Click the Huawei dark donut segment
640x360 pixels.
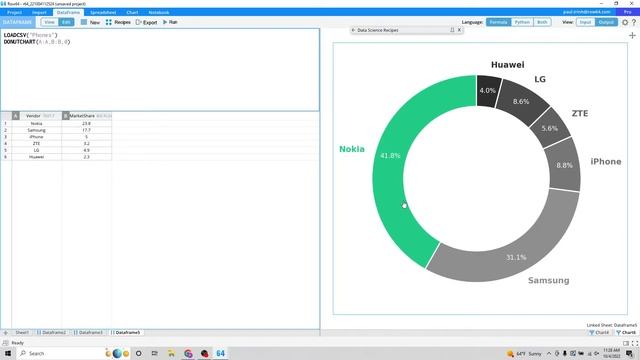(488, 90)
